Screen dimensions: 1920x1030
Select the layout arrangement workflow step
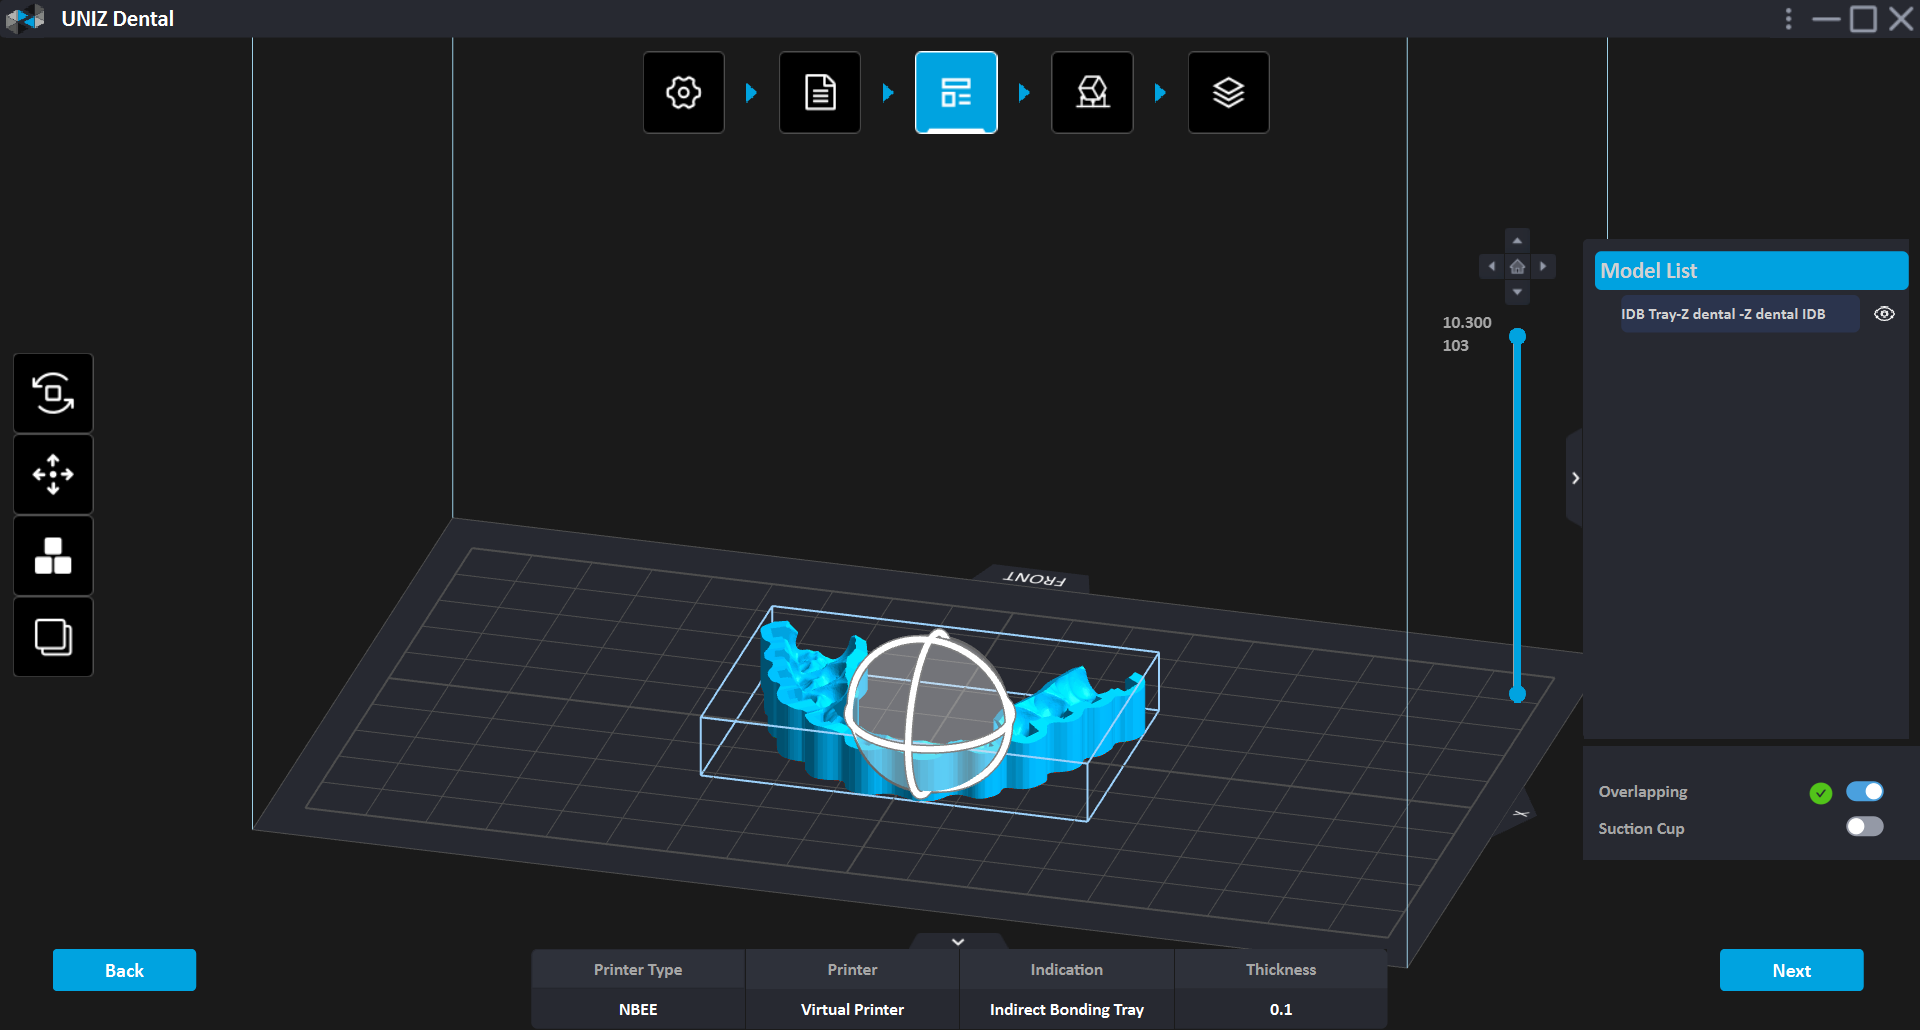coord(956,93)
